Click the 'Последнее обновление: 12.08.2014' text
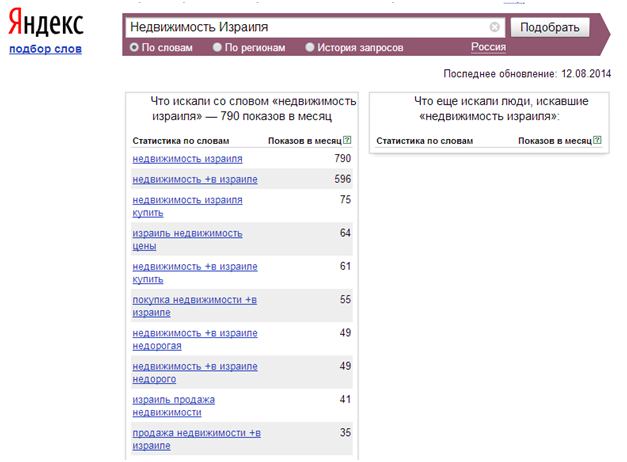This screenshot has height=462, width=627. (x=527, y=74)
